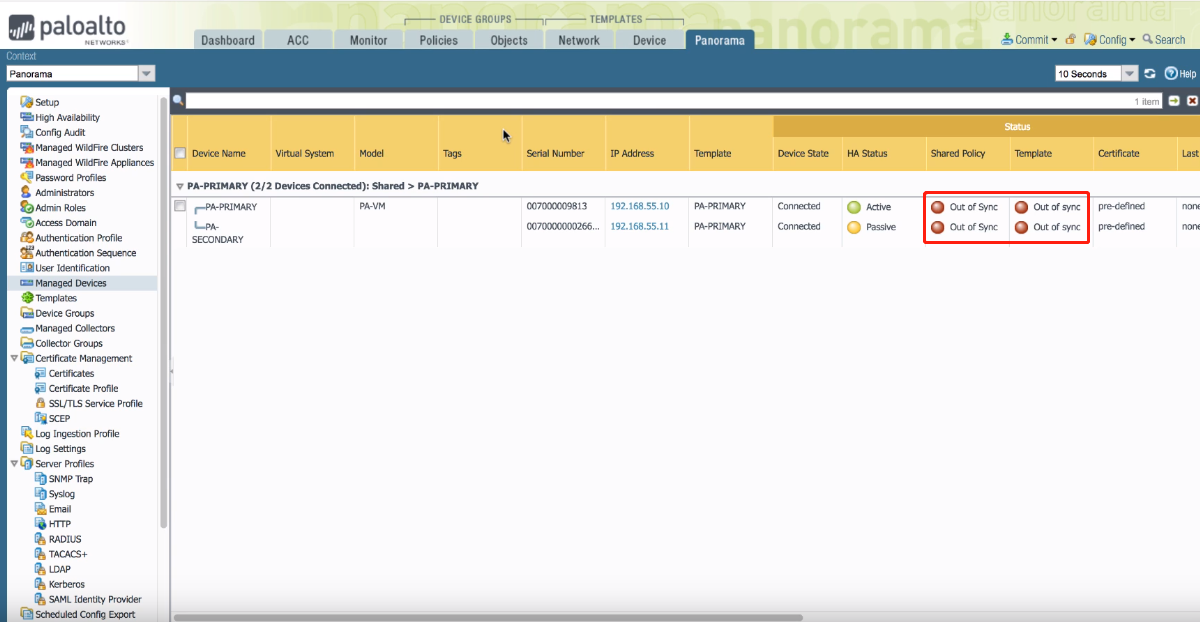
Task: Click the green arrow apply-filter icon
Action: pos(1174,101)
